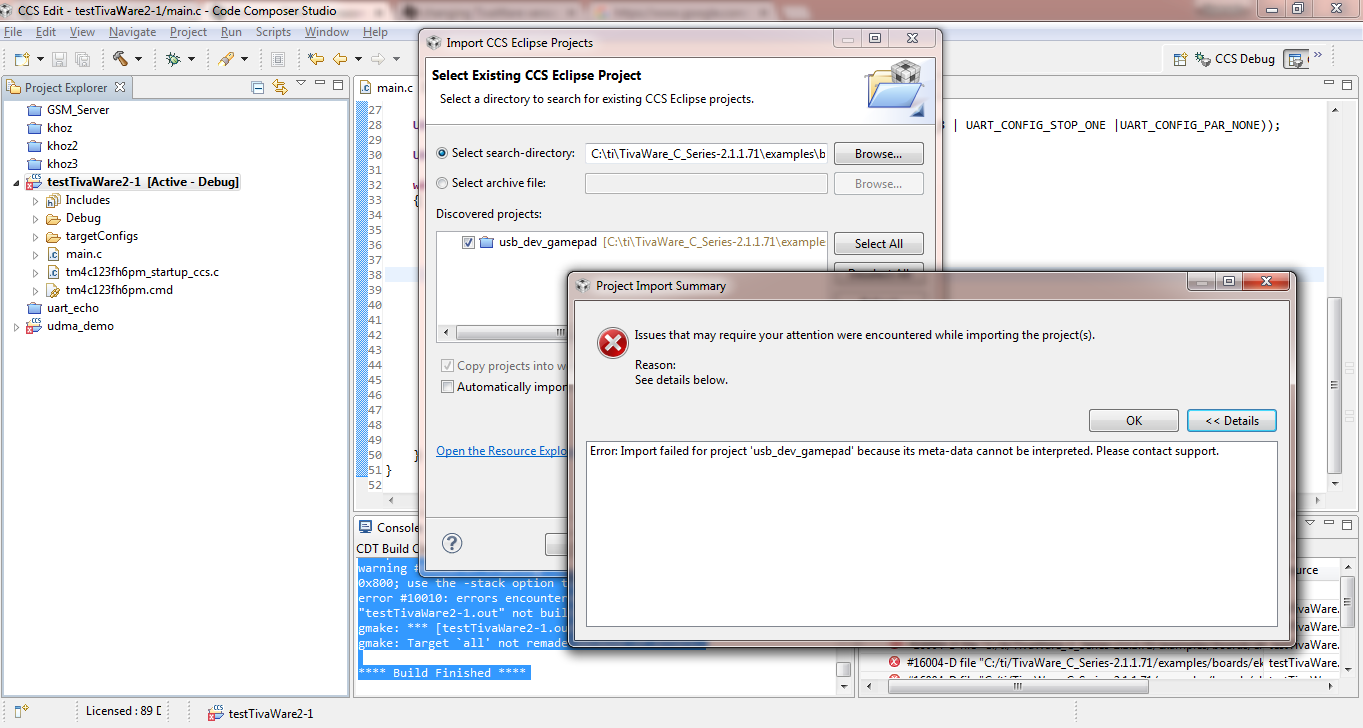The width and height of the screenshot is (1363, 728).
Task: Enable the Automatically import checkbox
Action: (x=448, y=387)
